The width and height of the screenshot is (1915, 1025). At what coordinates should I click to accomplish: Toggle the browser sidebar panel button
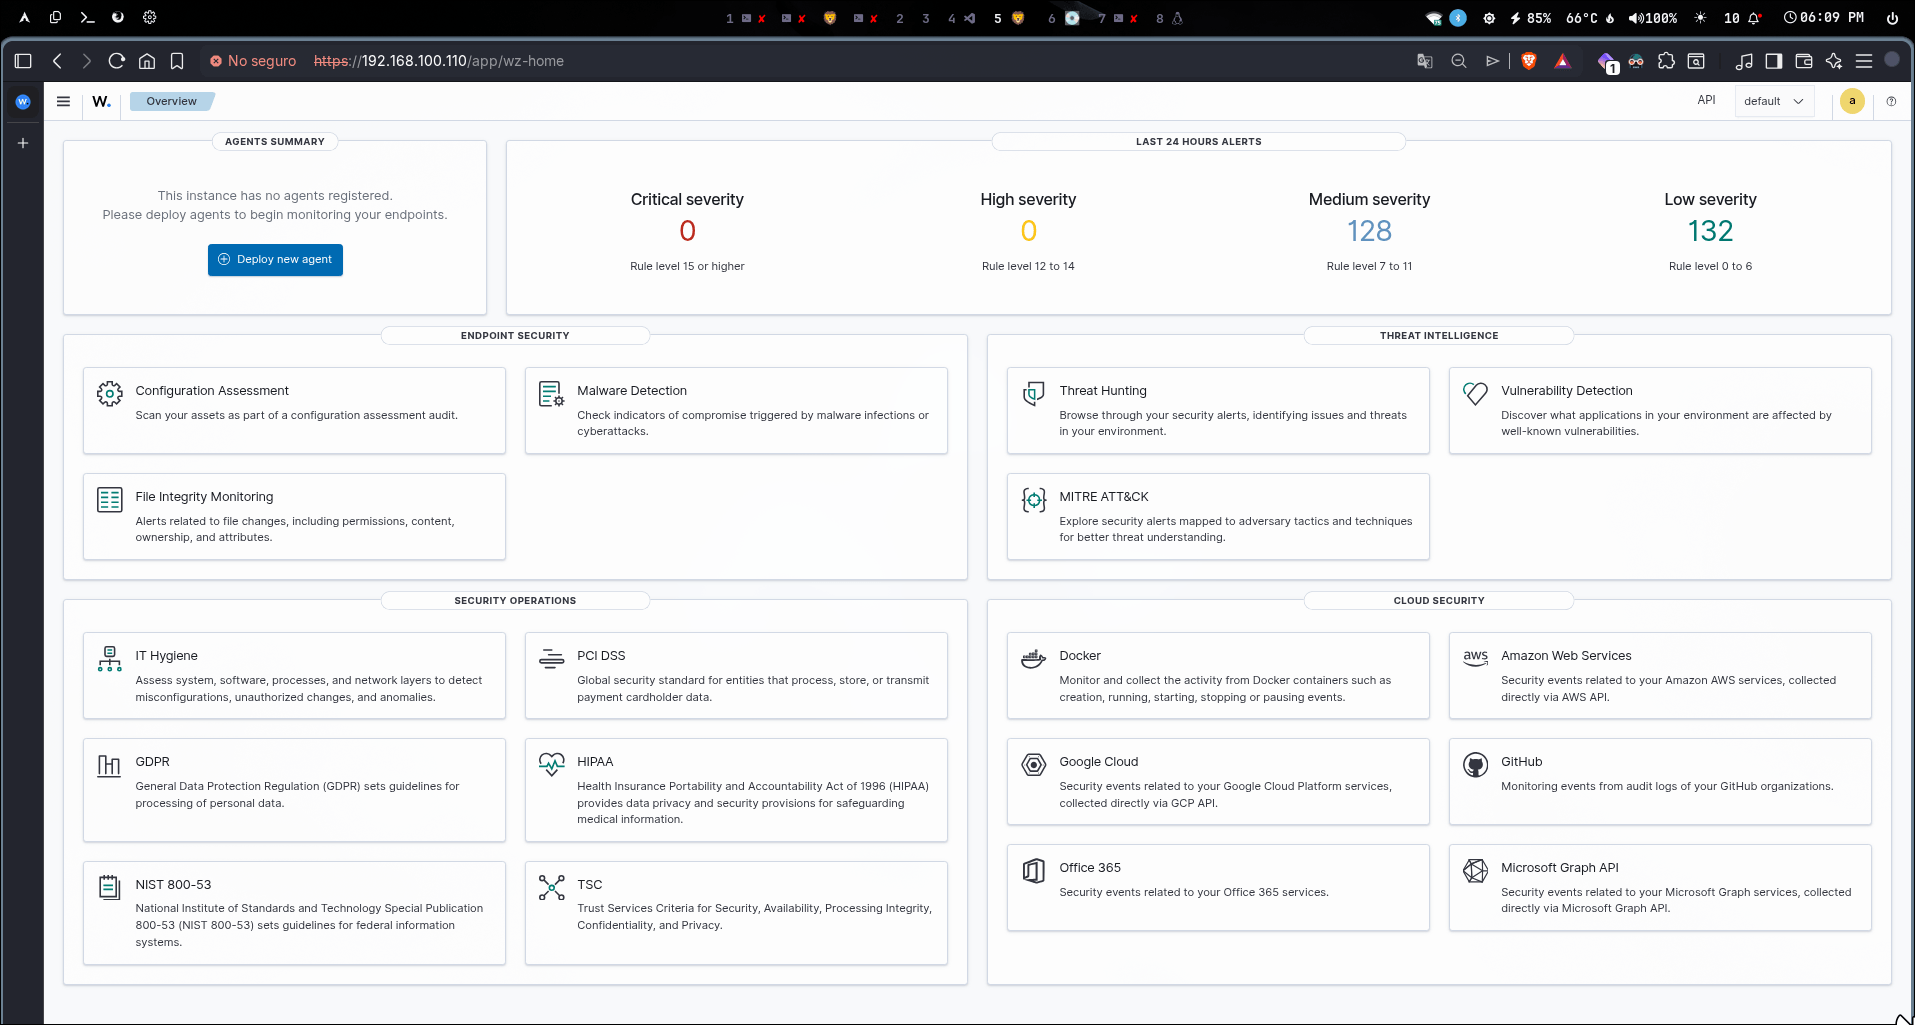click(x=23, y=61)
